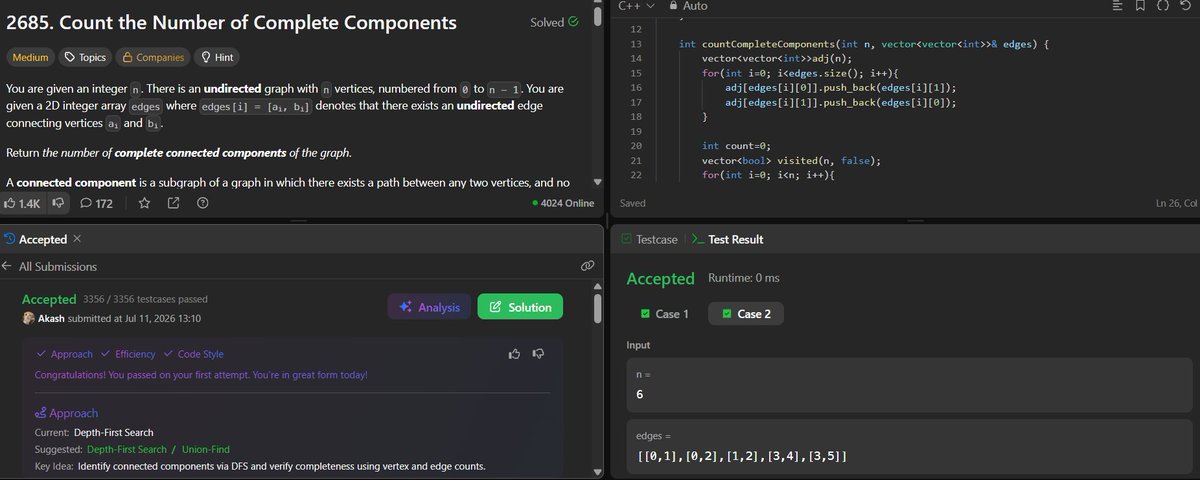Open suggested Union-Find link

[204, 449]
